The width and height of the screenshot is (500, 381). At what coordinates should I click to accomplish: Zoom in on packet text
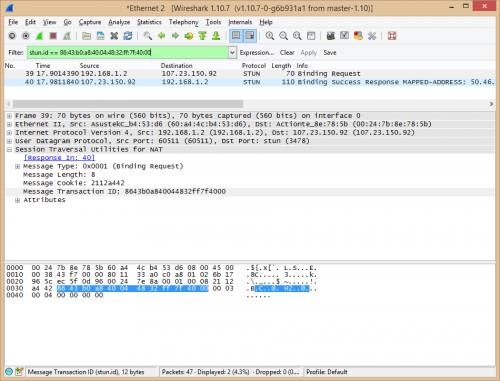(x=270, y=36)
